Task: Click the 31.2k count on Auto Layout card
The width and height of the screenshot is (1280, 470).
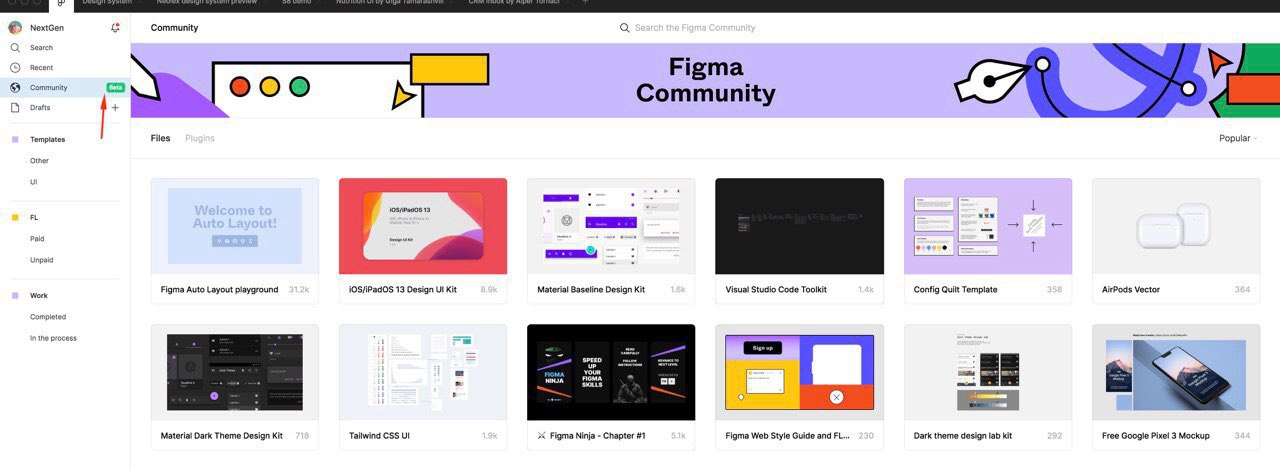Action: [x=299, y=290]
